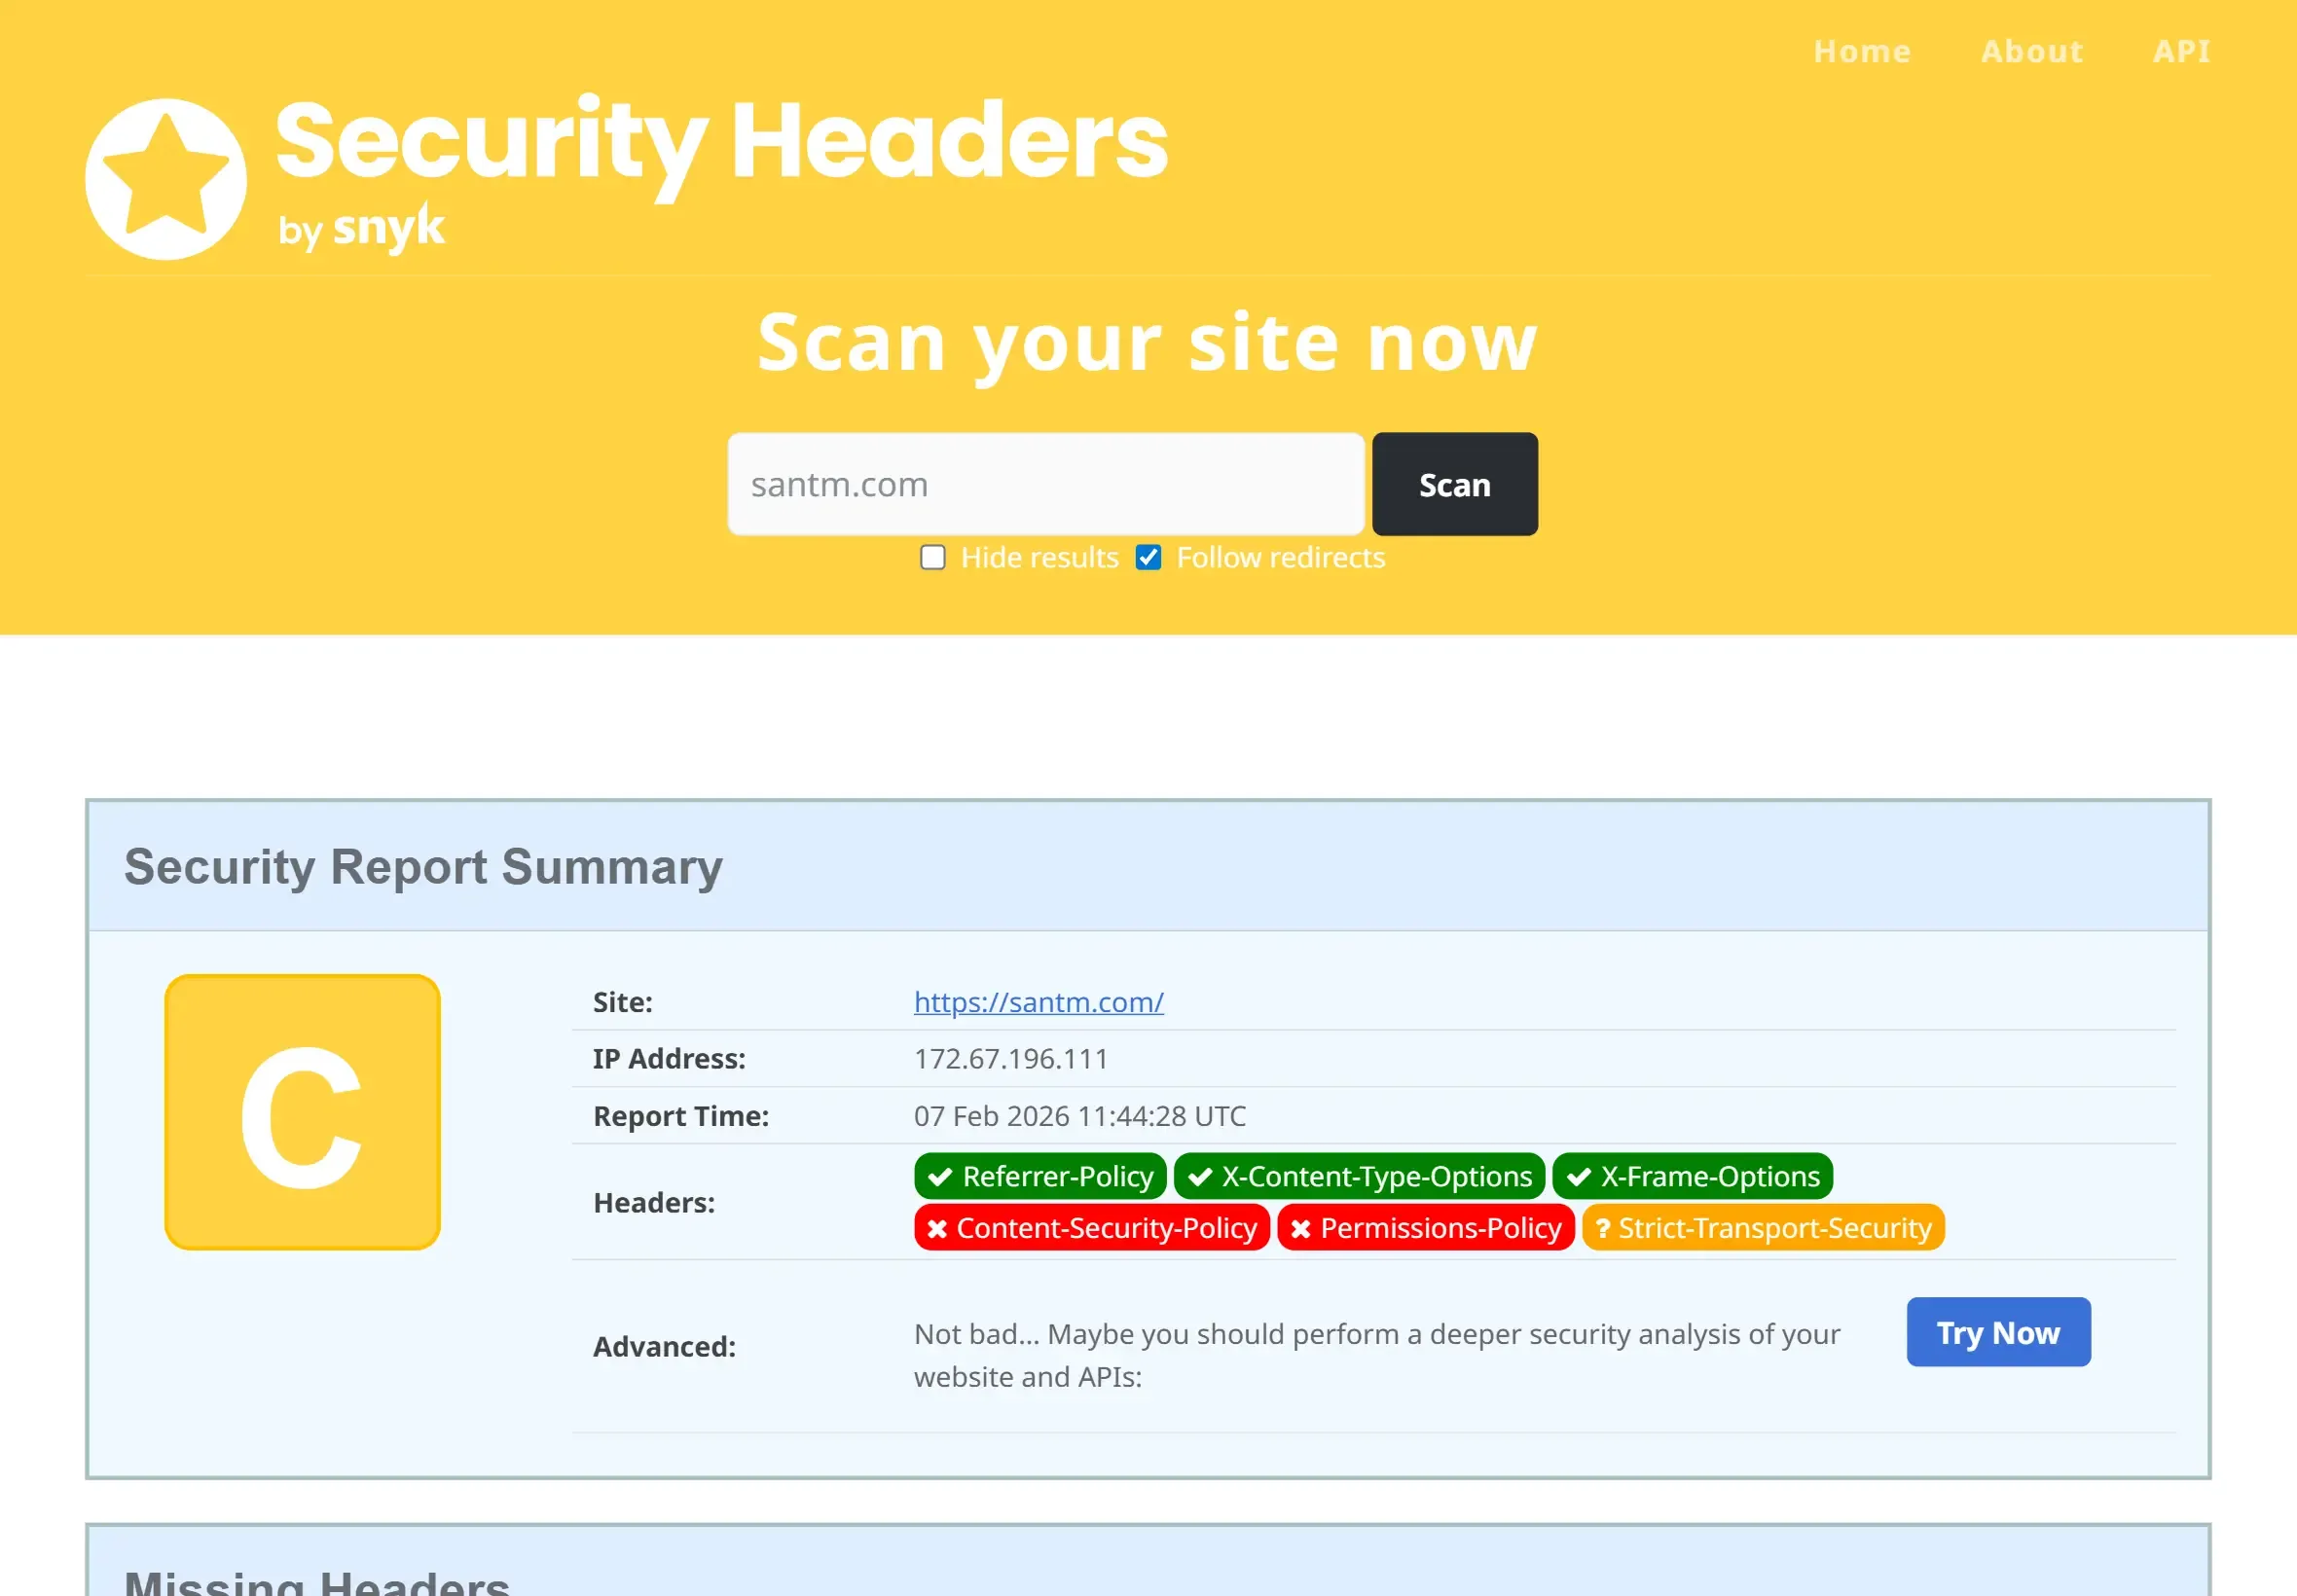Focus the site URL input field
Viewport: 2297px width, 1596px height.
click(x=1045, y=484)
